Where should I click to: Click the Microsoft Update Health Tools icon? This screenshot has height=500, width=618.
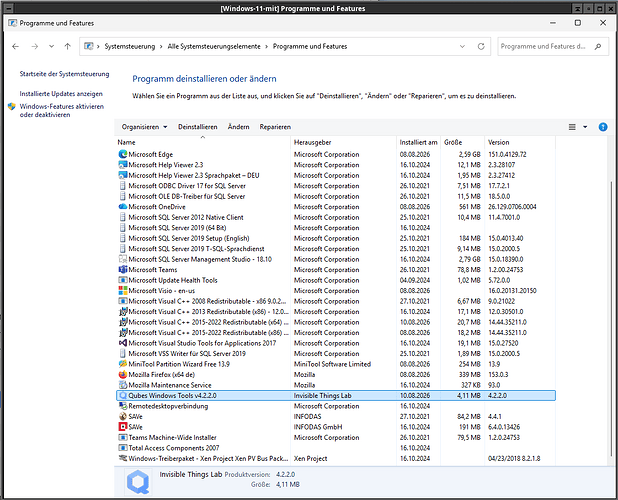(x=123, y=280)
